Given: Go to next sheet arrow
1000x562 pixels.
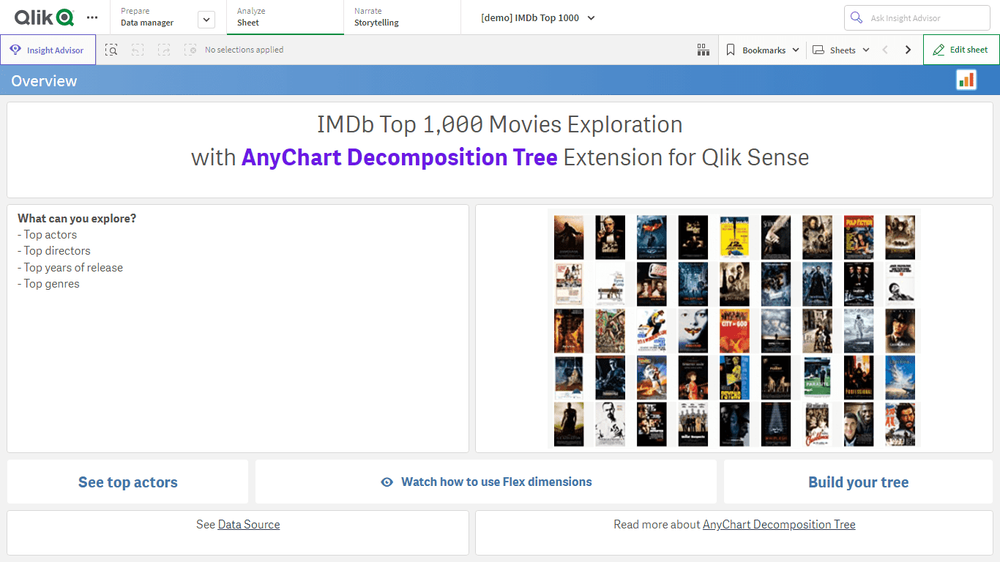Looking at the screenshot, I should tap(908, 50).
